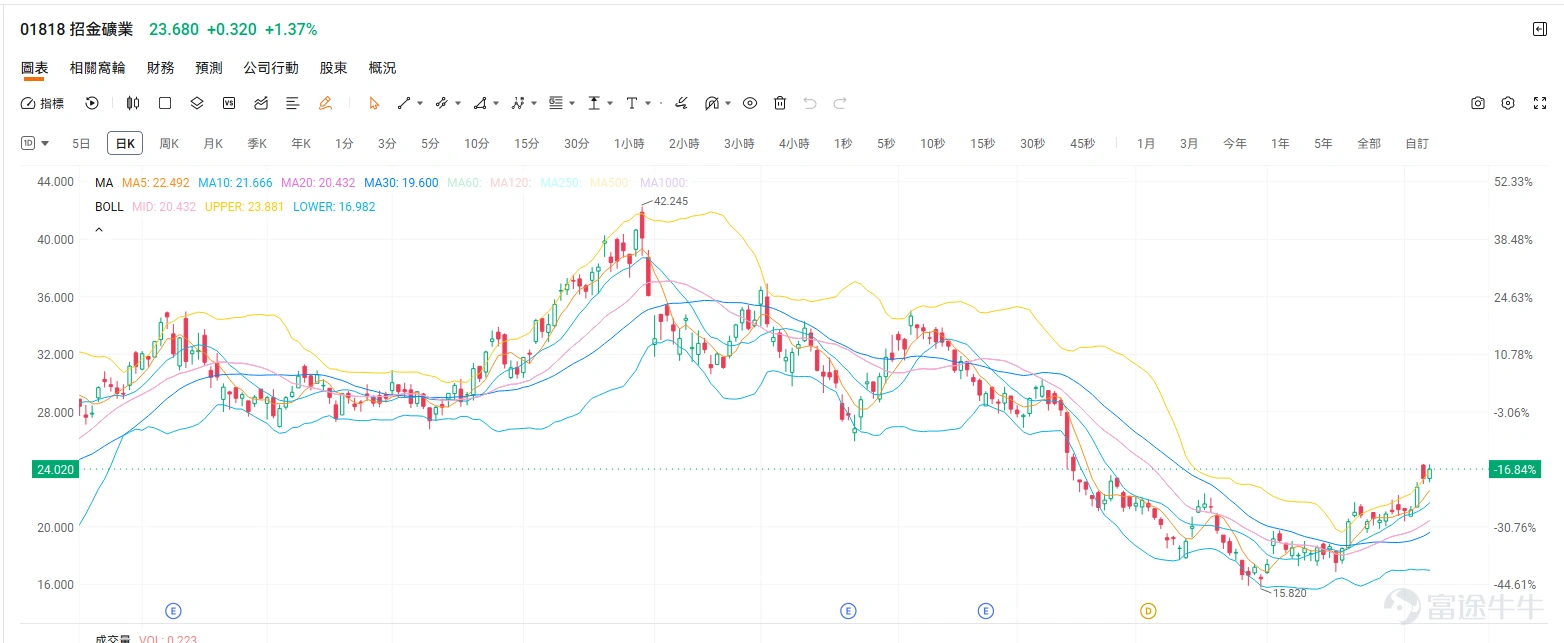Click the text-lines list icon
The height and width of the screenshot is (643, 1564).
pos(293,103)
